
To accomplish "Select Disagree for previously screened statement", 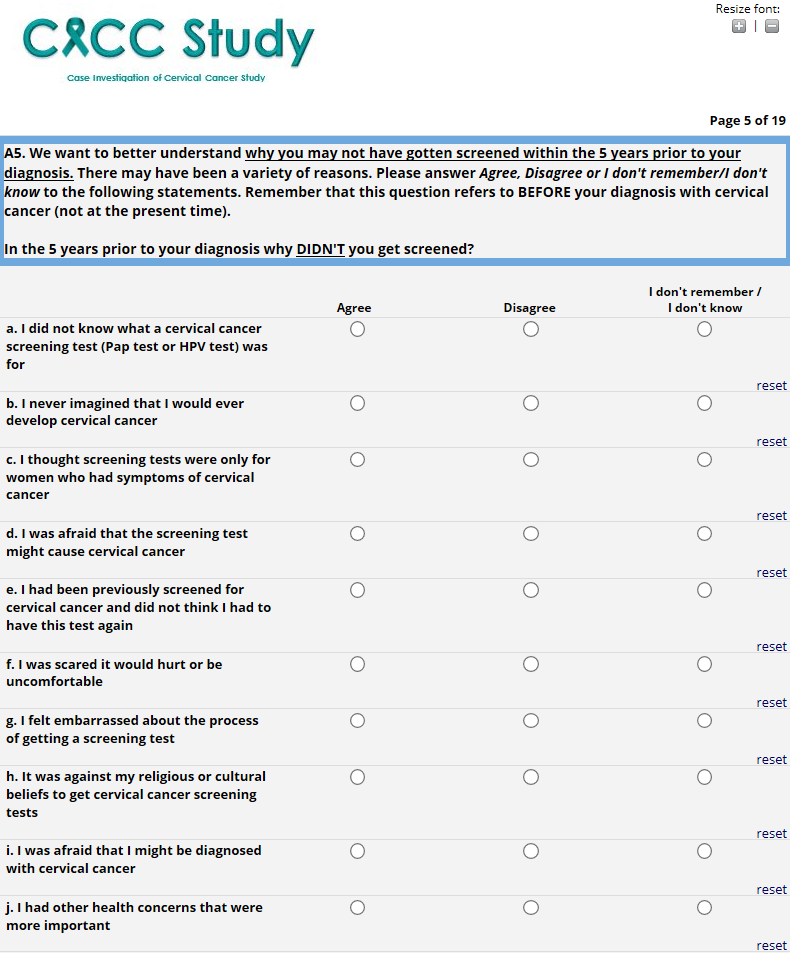I will 531,590.
